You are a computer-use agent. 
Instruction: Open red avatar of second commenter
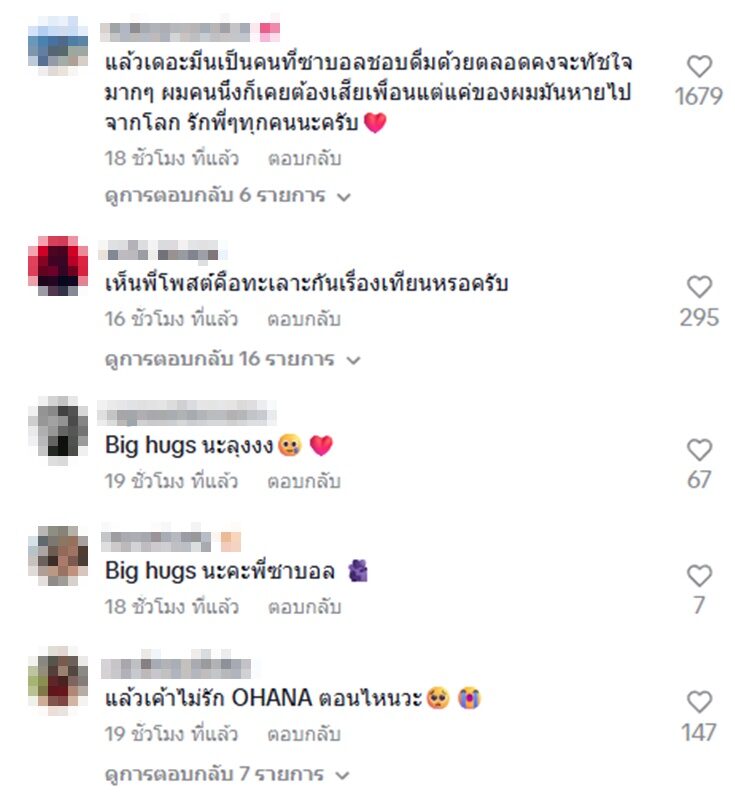pyautogui.click(x=58, y=266)
